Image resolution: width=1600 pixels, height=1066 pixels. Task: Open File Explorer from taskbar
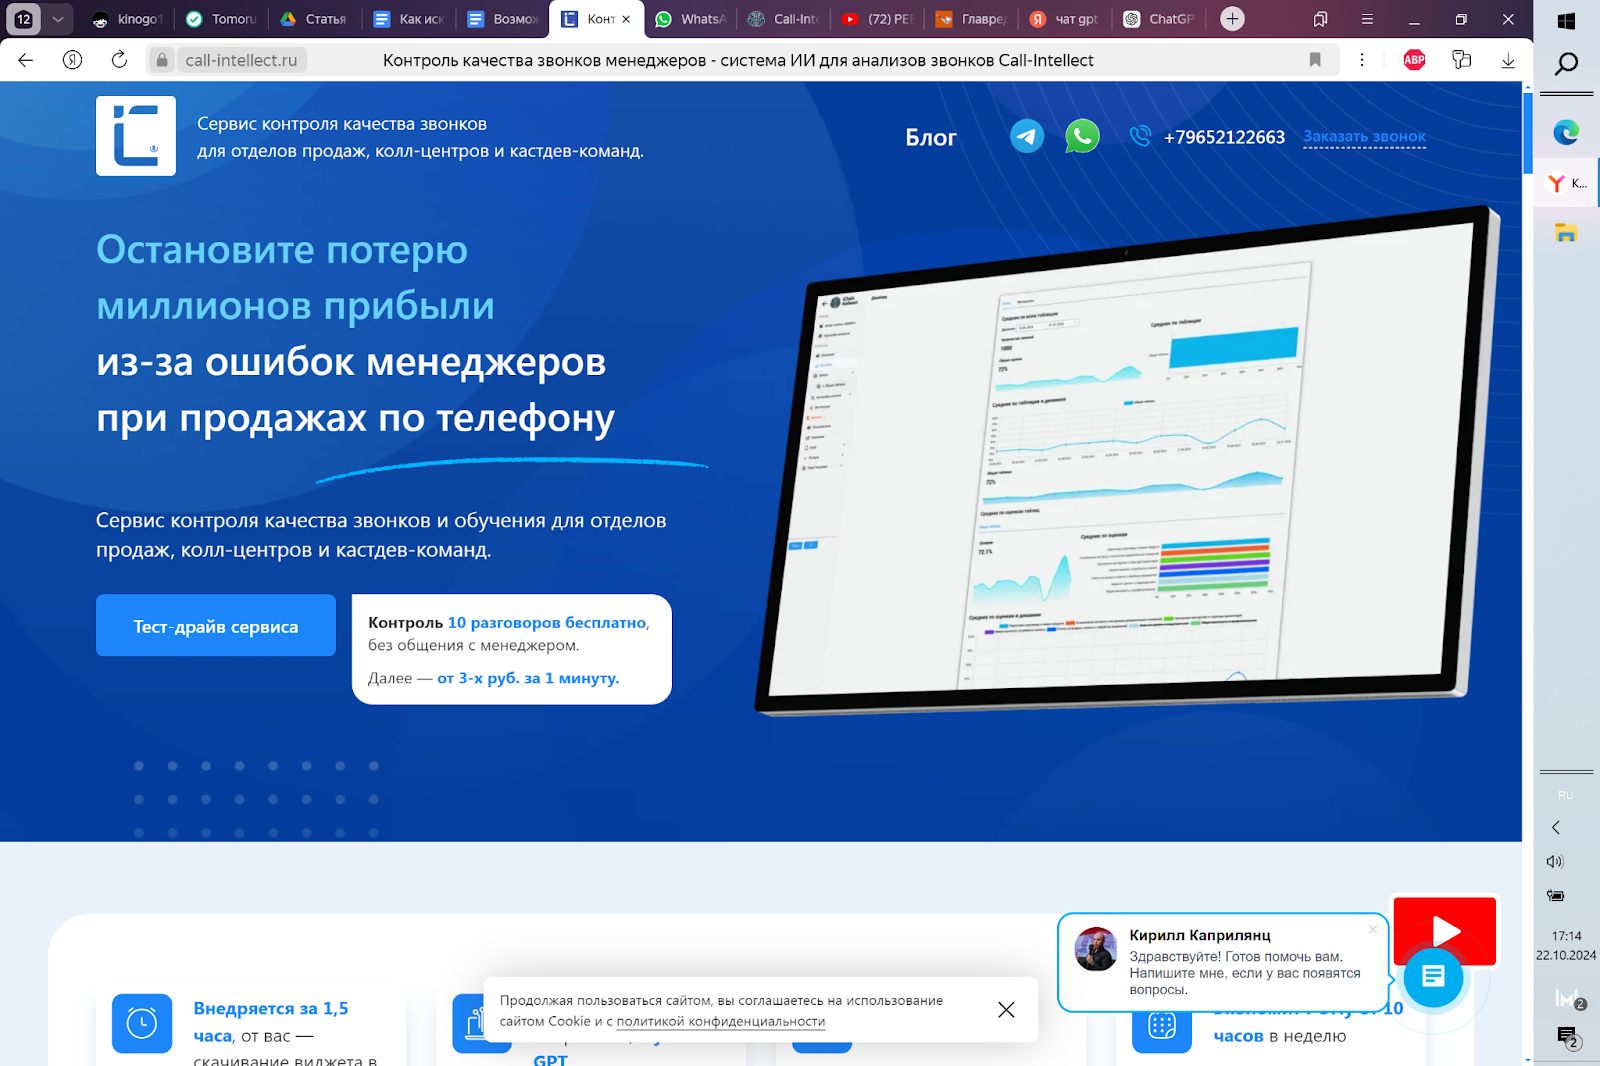click(x=1566, y=233)
